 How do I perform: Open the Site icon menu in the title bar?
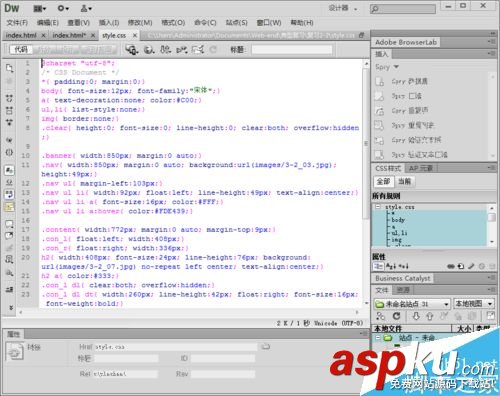click(x=86, y=8)
